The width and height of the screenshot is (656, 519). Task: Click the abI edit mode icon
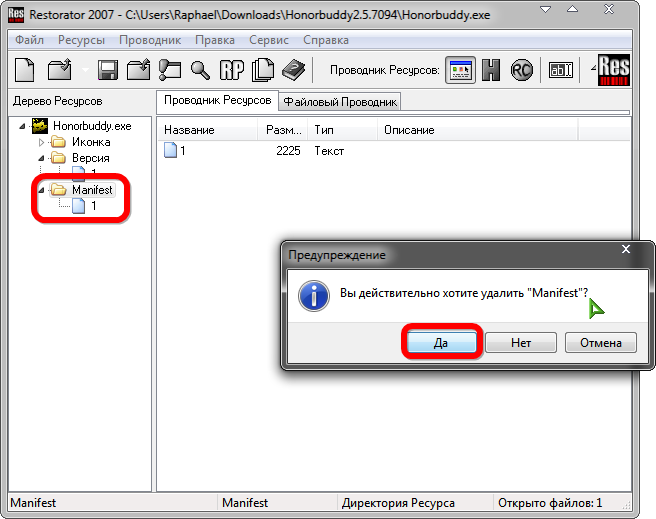[561, 70]
